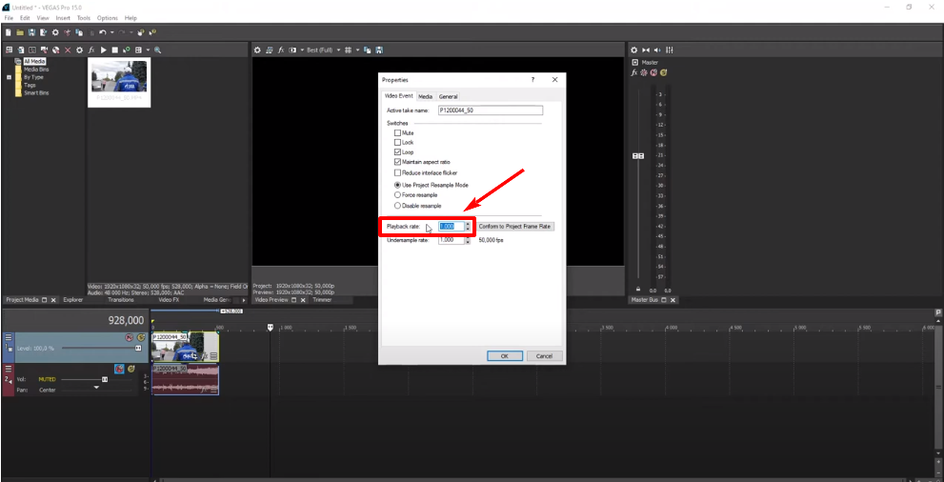Screen dimensions: 944x482
Task: Copy preview snapshot to clipboard icon
Action: coord(368,50)
